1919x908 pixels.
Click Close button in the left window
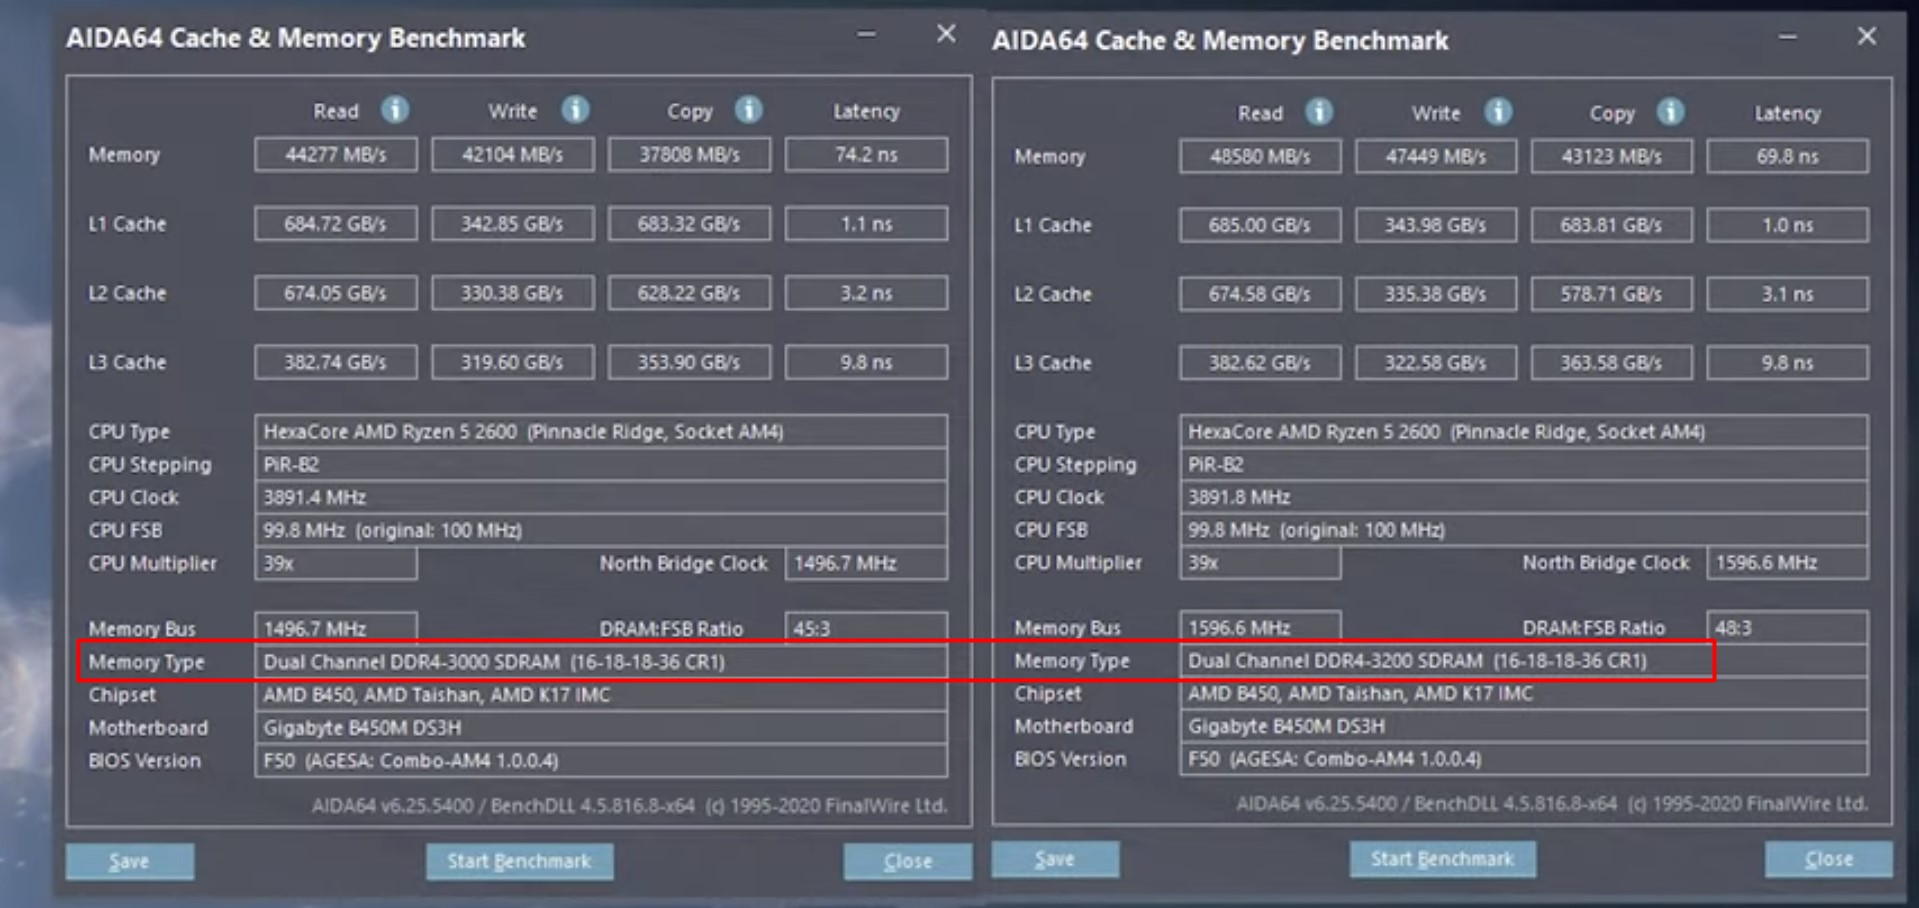[907, 861]
